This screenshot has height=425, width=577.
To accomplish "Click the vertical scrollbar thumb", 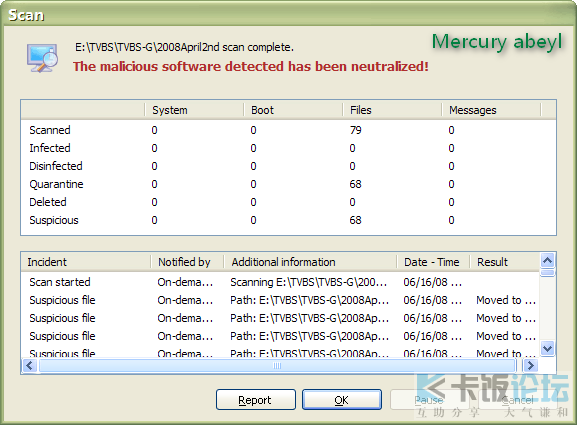I will (x=548, y=273).
